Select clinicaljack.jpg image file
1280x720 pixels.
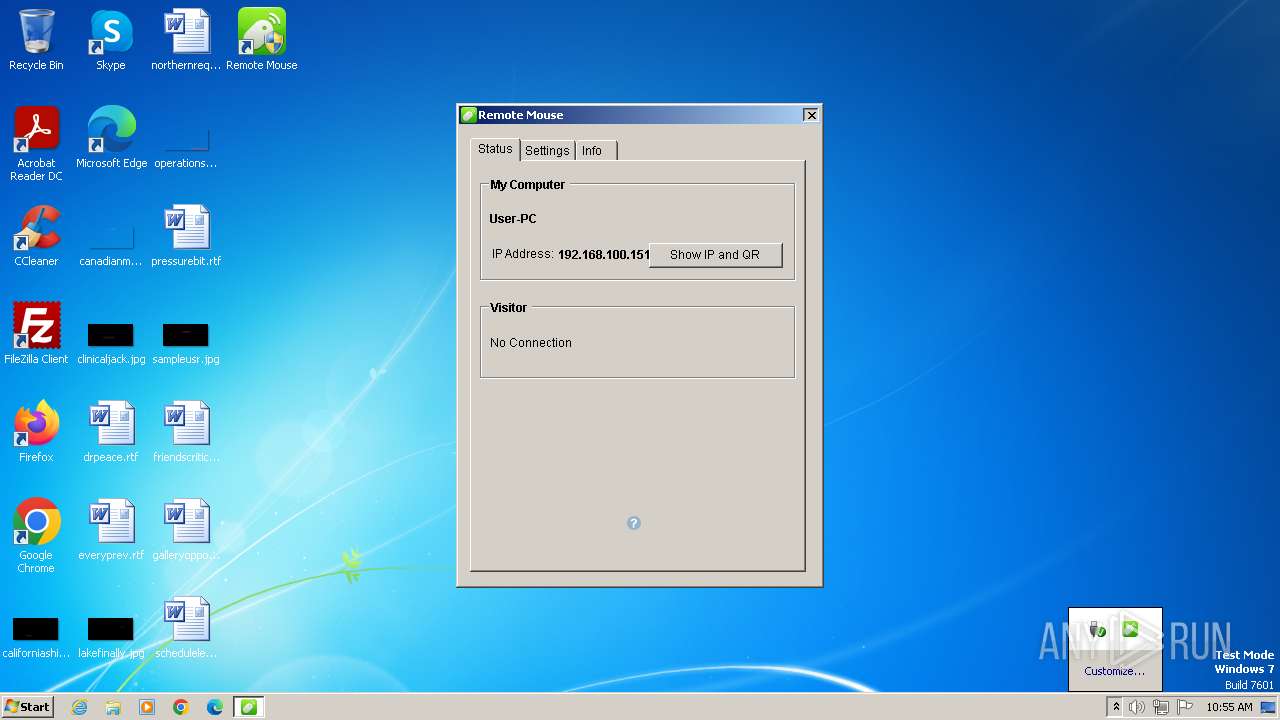click(x=111, y=343)
